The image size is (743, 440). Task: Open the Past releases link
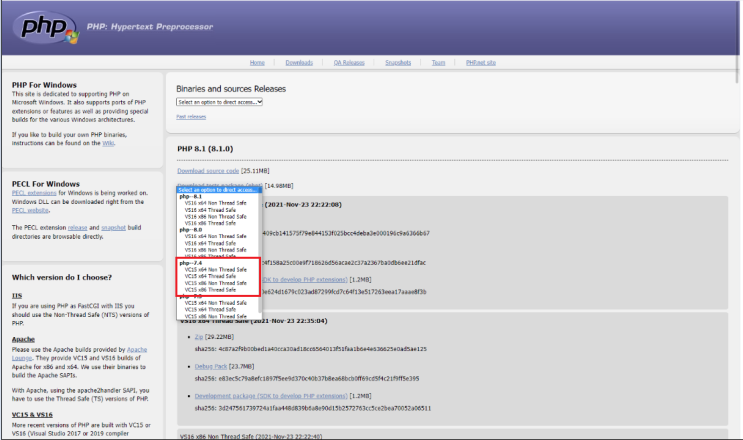tap(191, 117)
